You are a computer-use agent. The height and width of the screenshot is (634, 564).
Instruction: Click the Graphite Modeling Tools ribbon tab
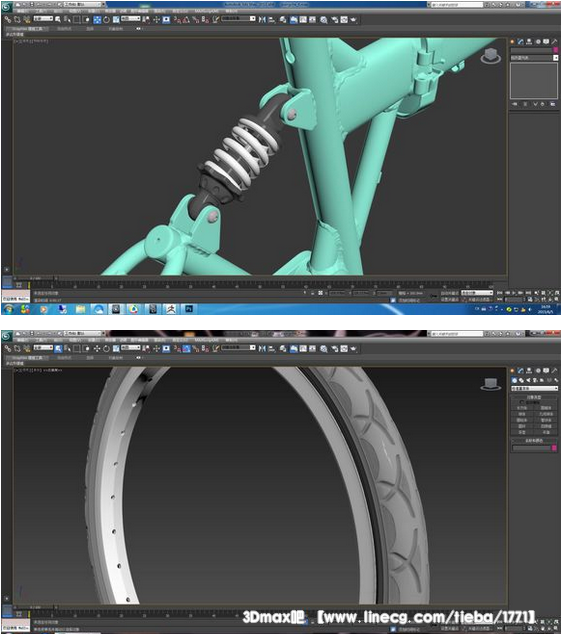[27, 29]
